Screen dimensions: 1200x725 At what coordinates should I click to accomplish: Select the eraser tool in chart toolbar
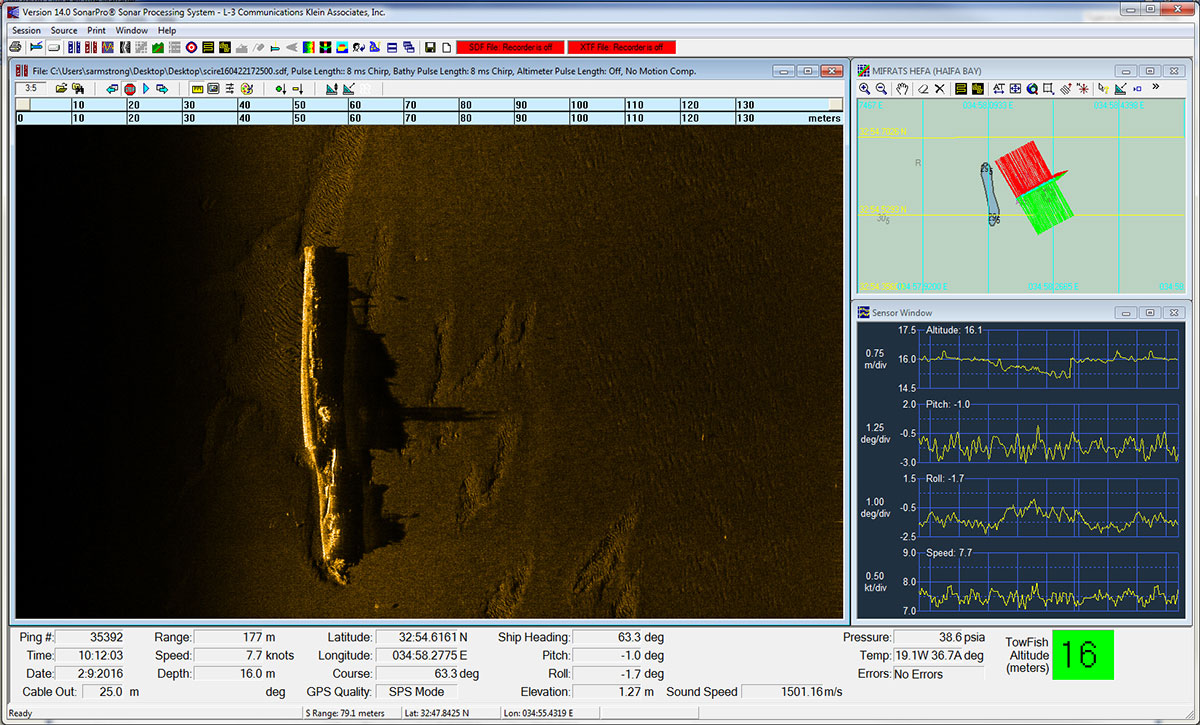click(924, 89)
